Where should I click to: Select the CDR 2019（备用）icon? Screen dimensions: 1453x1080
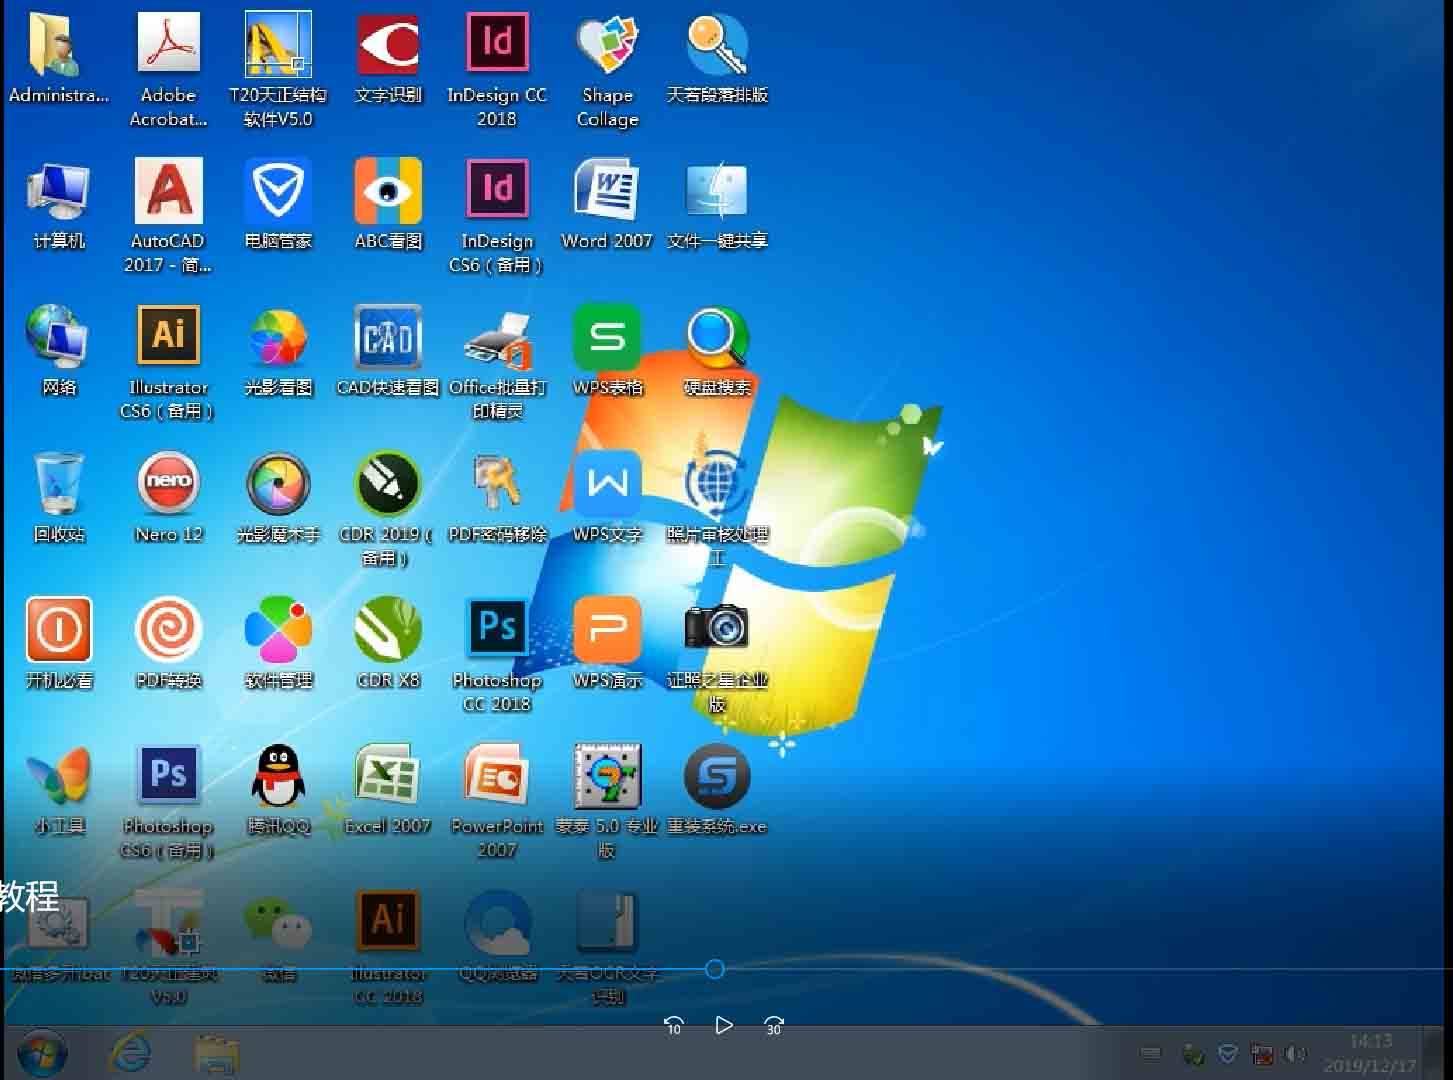(x=388, y=484)
